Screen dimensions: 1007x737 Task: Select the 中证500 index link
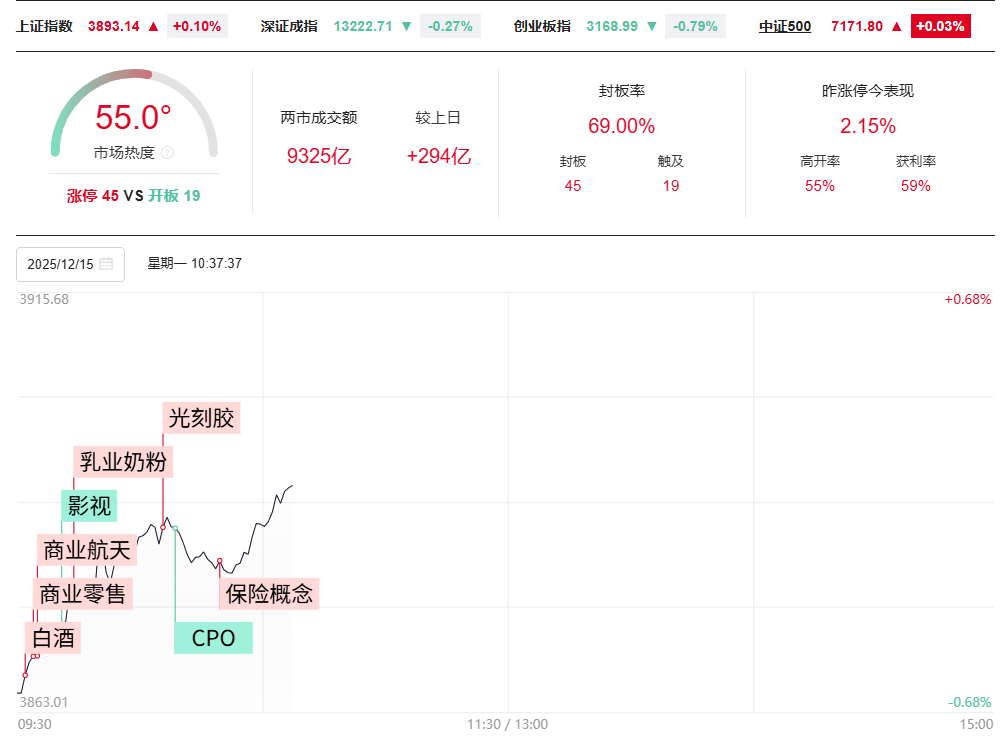pyautogui.click(x=785, y=26)
